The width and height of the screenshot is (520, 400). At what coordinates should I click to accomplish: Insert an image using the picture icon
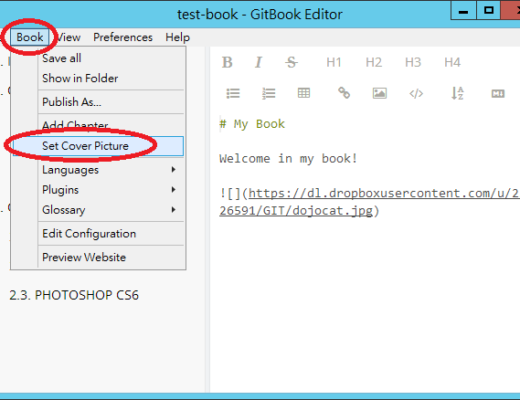380,93
